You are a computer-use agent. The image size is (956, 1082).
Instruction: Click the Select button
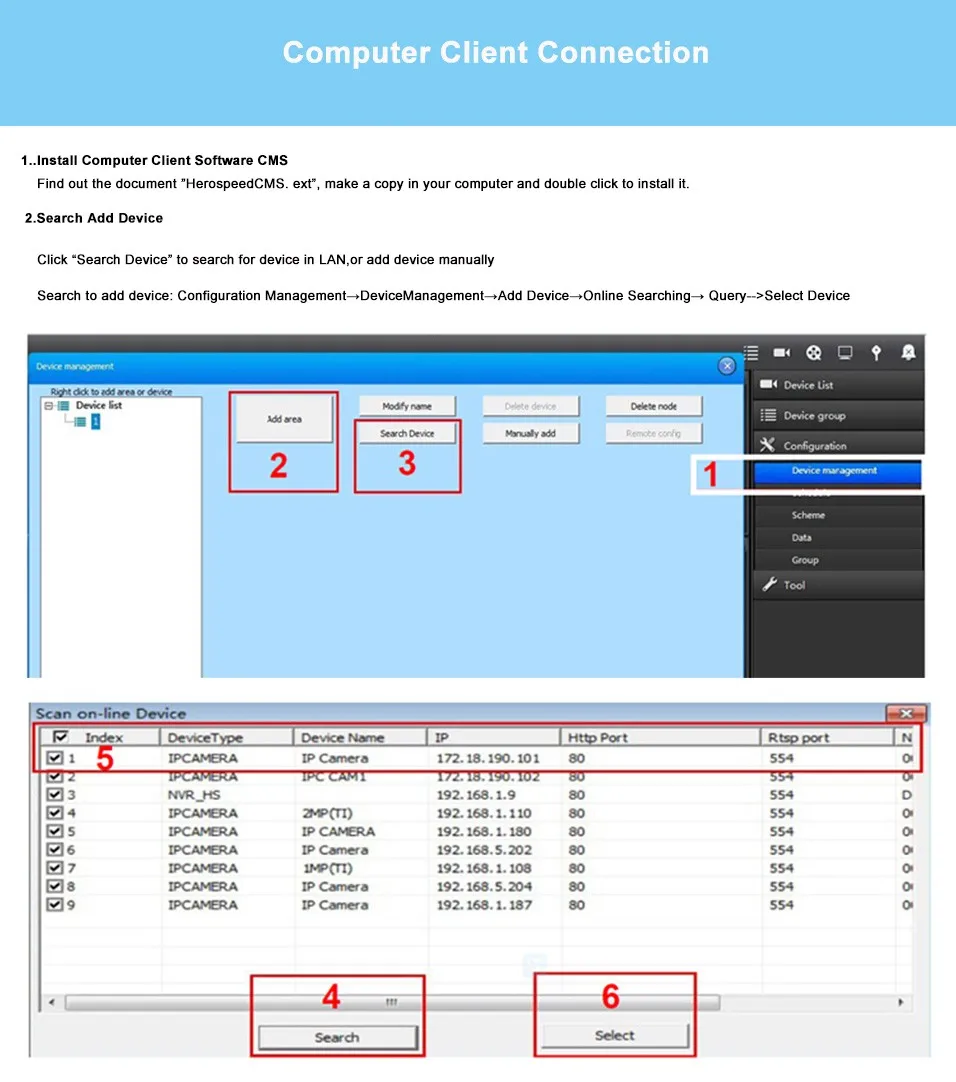pyautogui.click(x=614, y=1035)
